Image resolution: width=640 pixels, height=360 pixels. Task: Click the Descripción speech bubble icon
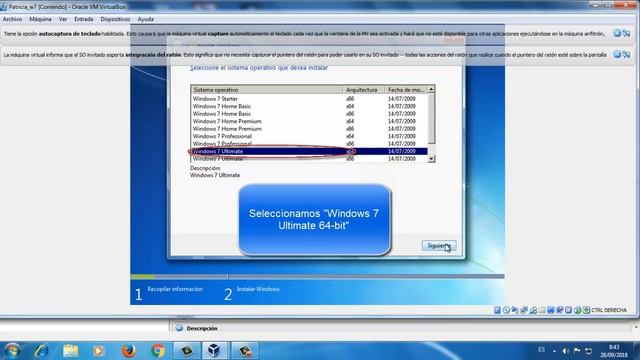(179, 328)
